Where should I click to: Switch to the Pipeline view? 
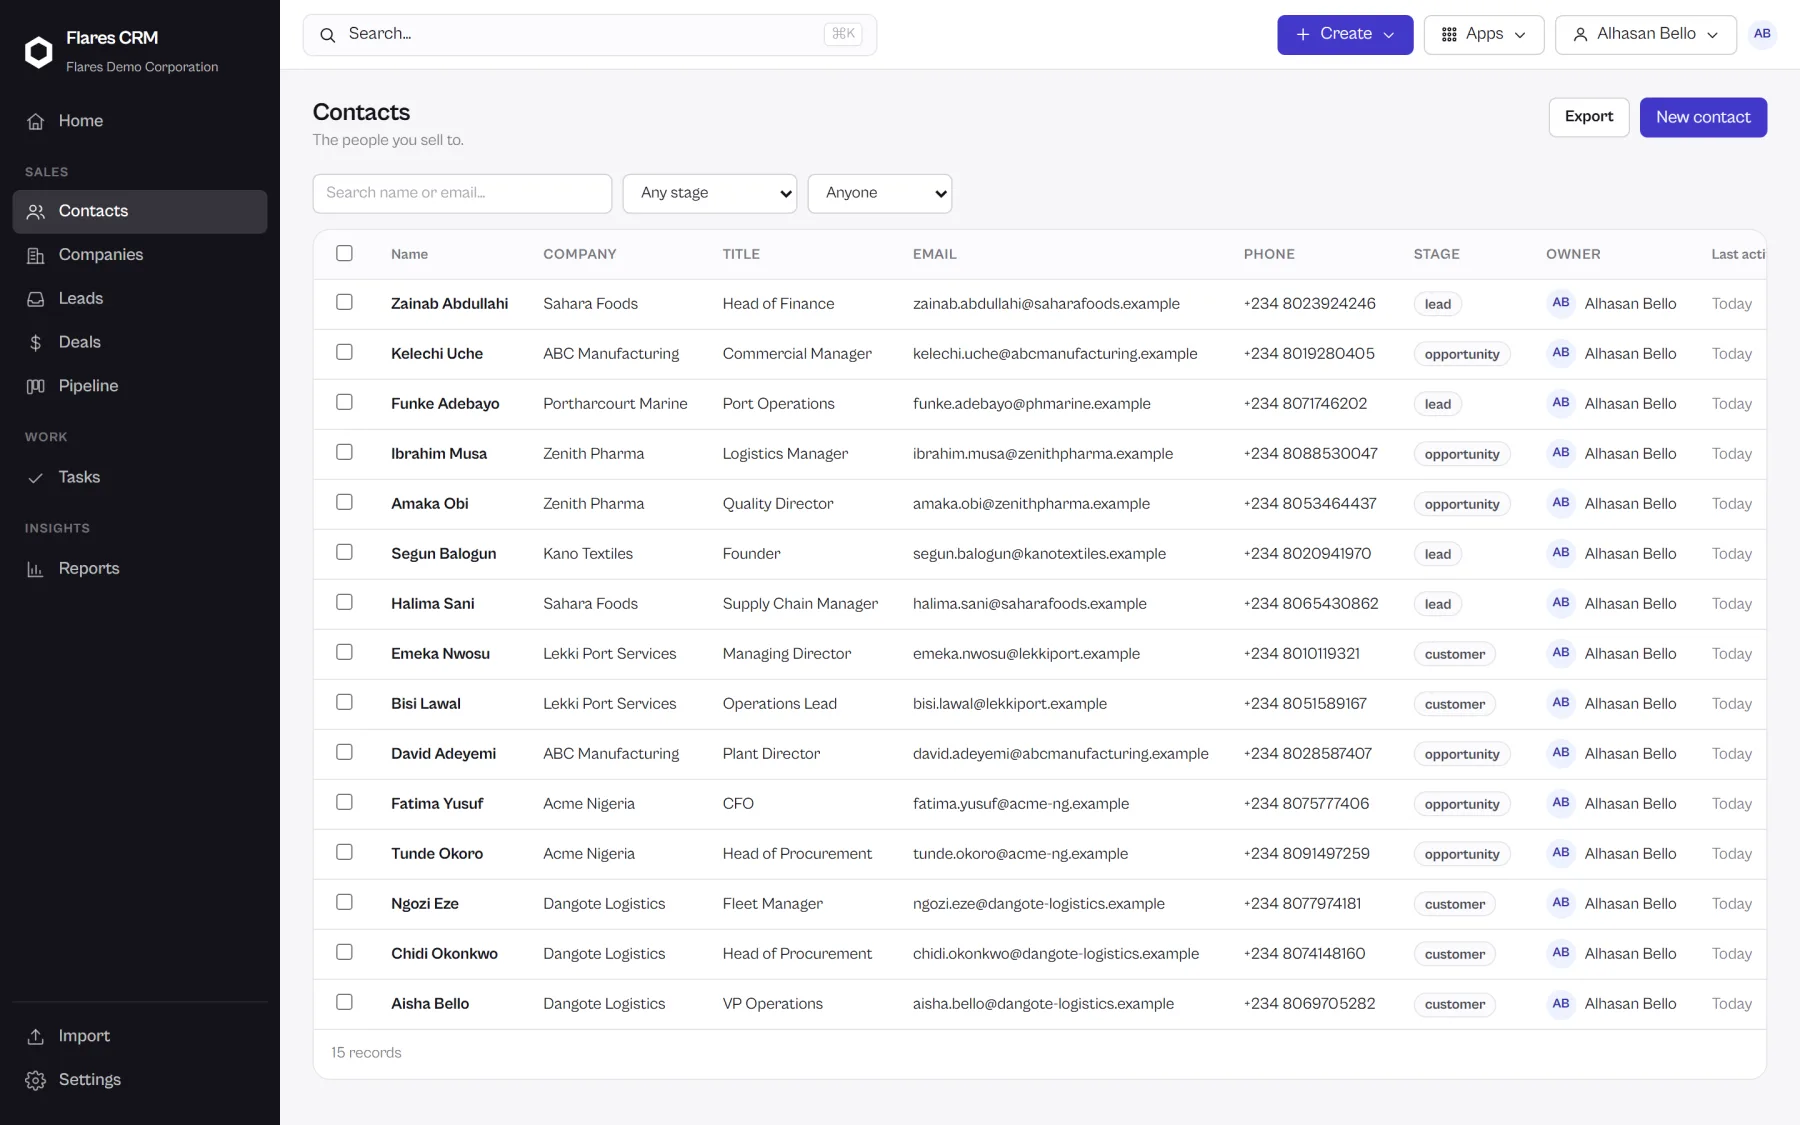point(140,386)
